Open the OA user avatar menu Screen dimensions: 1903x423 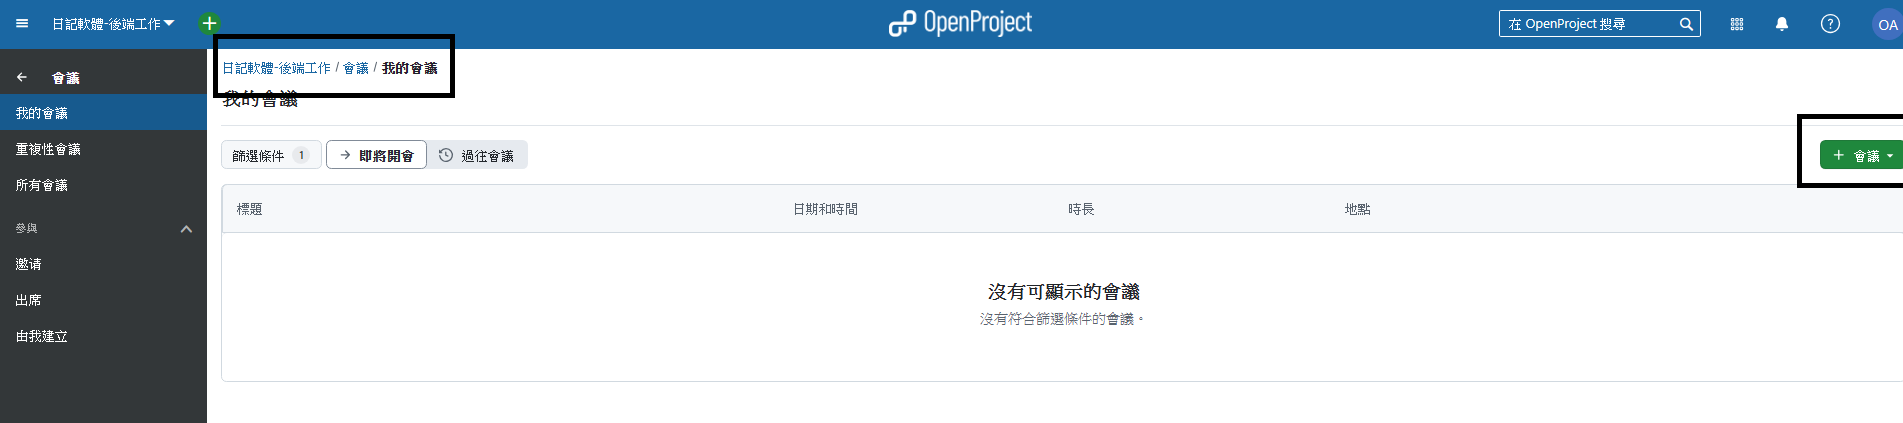1887,24
